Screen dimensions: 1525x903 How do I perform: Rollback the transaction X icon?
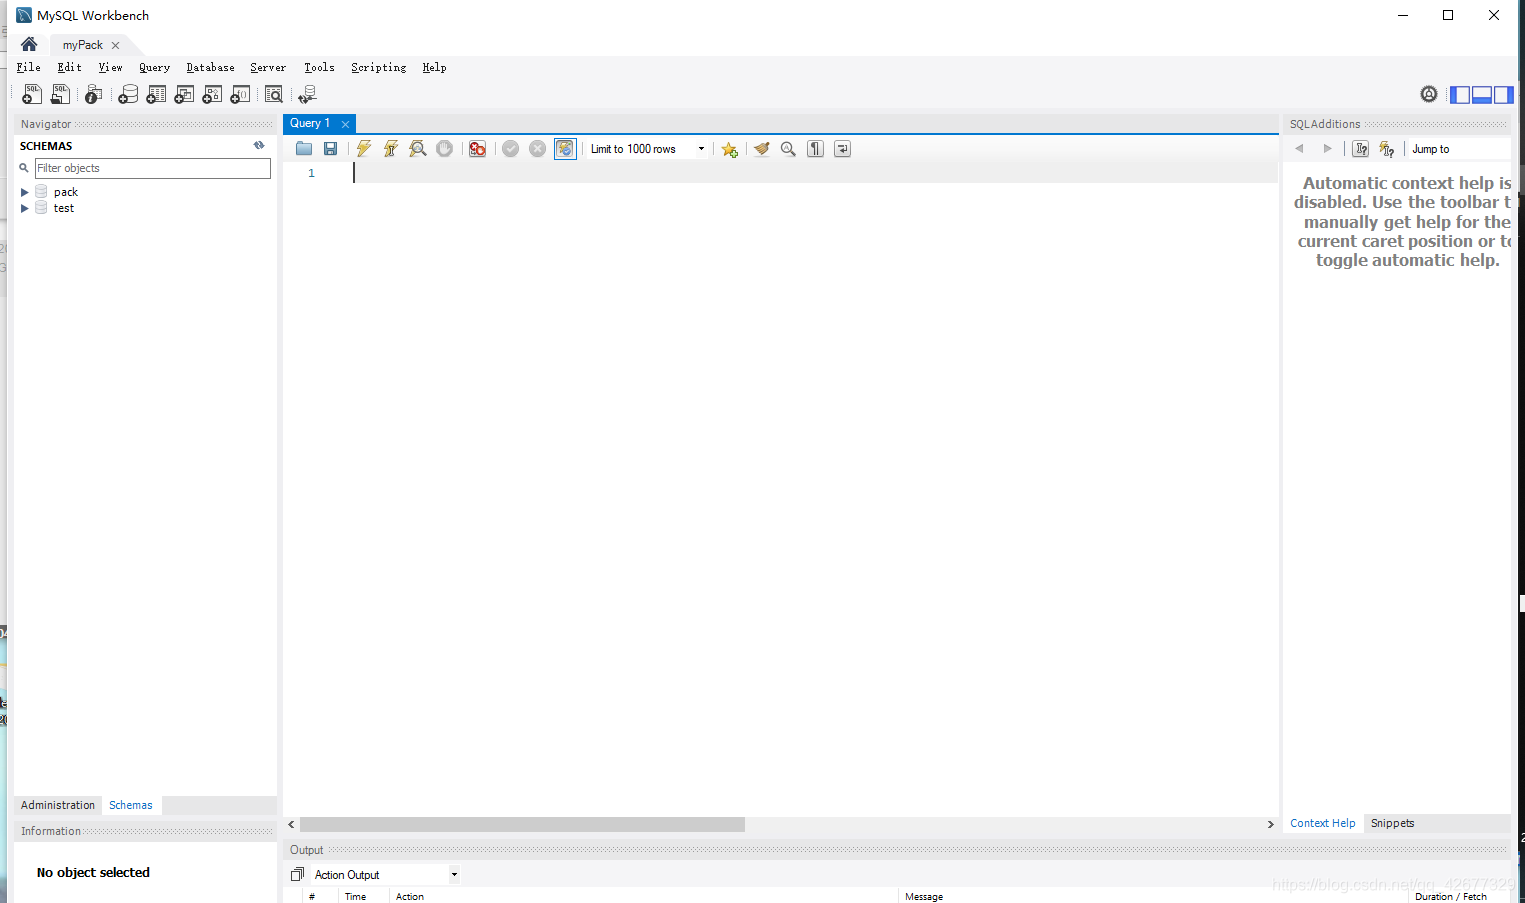(x=538, y=149)
